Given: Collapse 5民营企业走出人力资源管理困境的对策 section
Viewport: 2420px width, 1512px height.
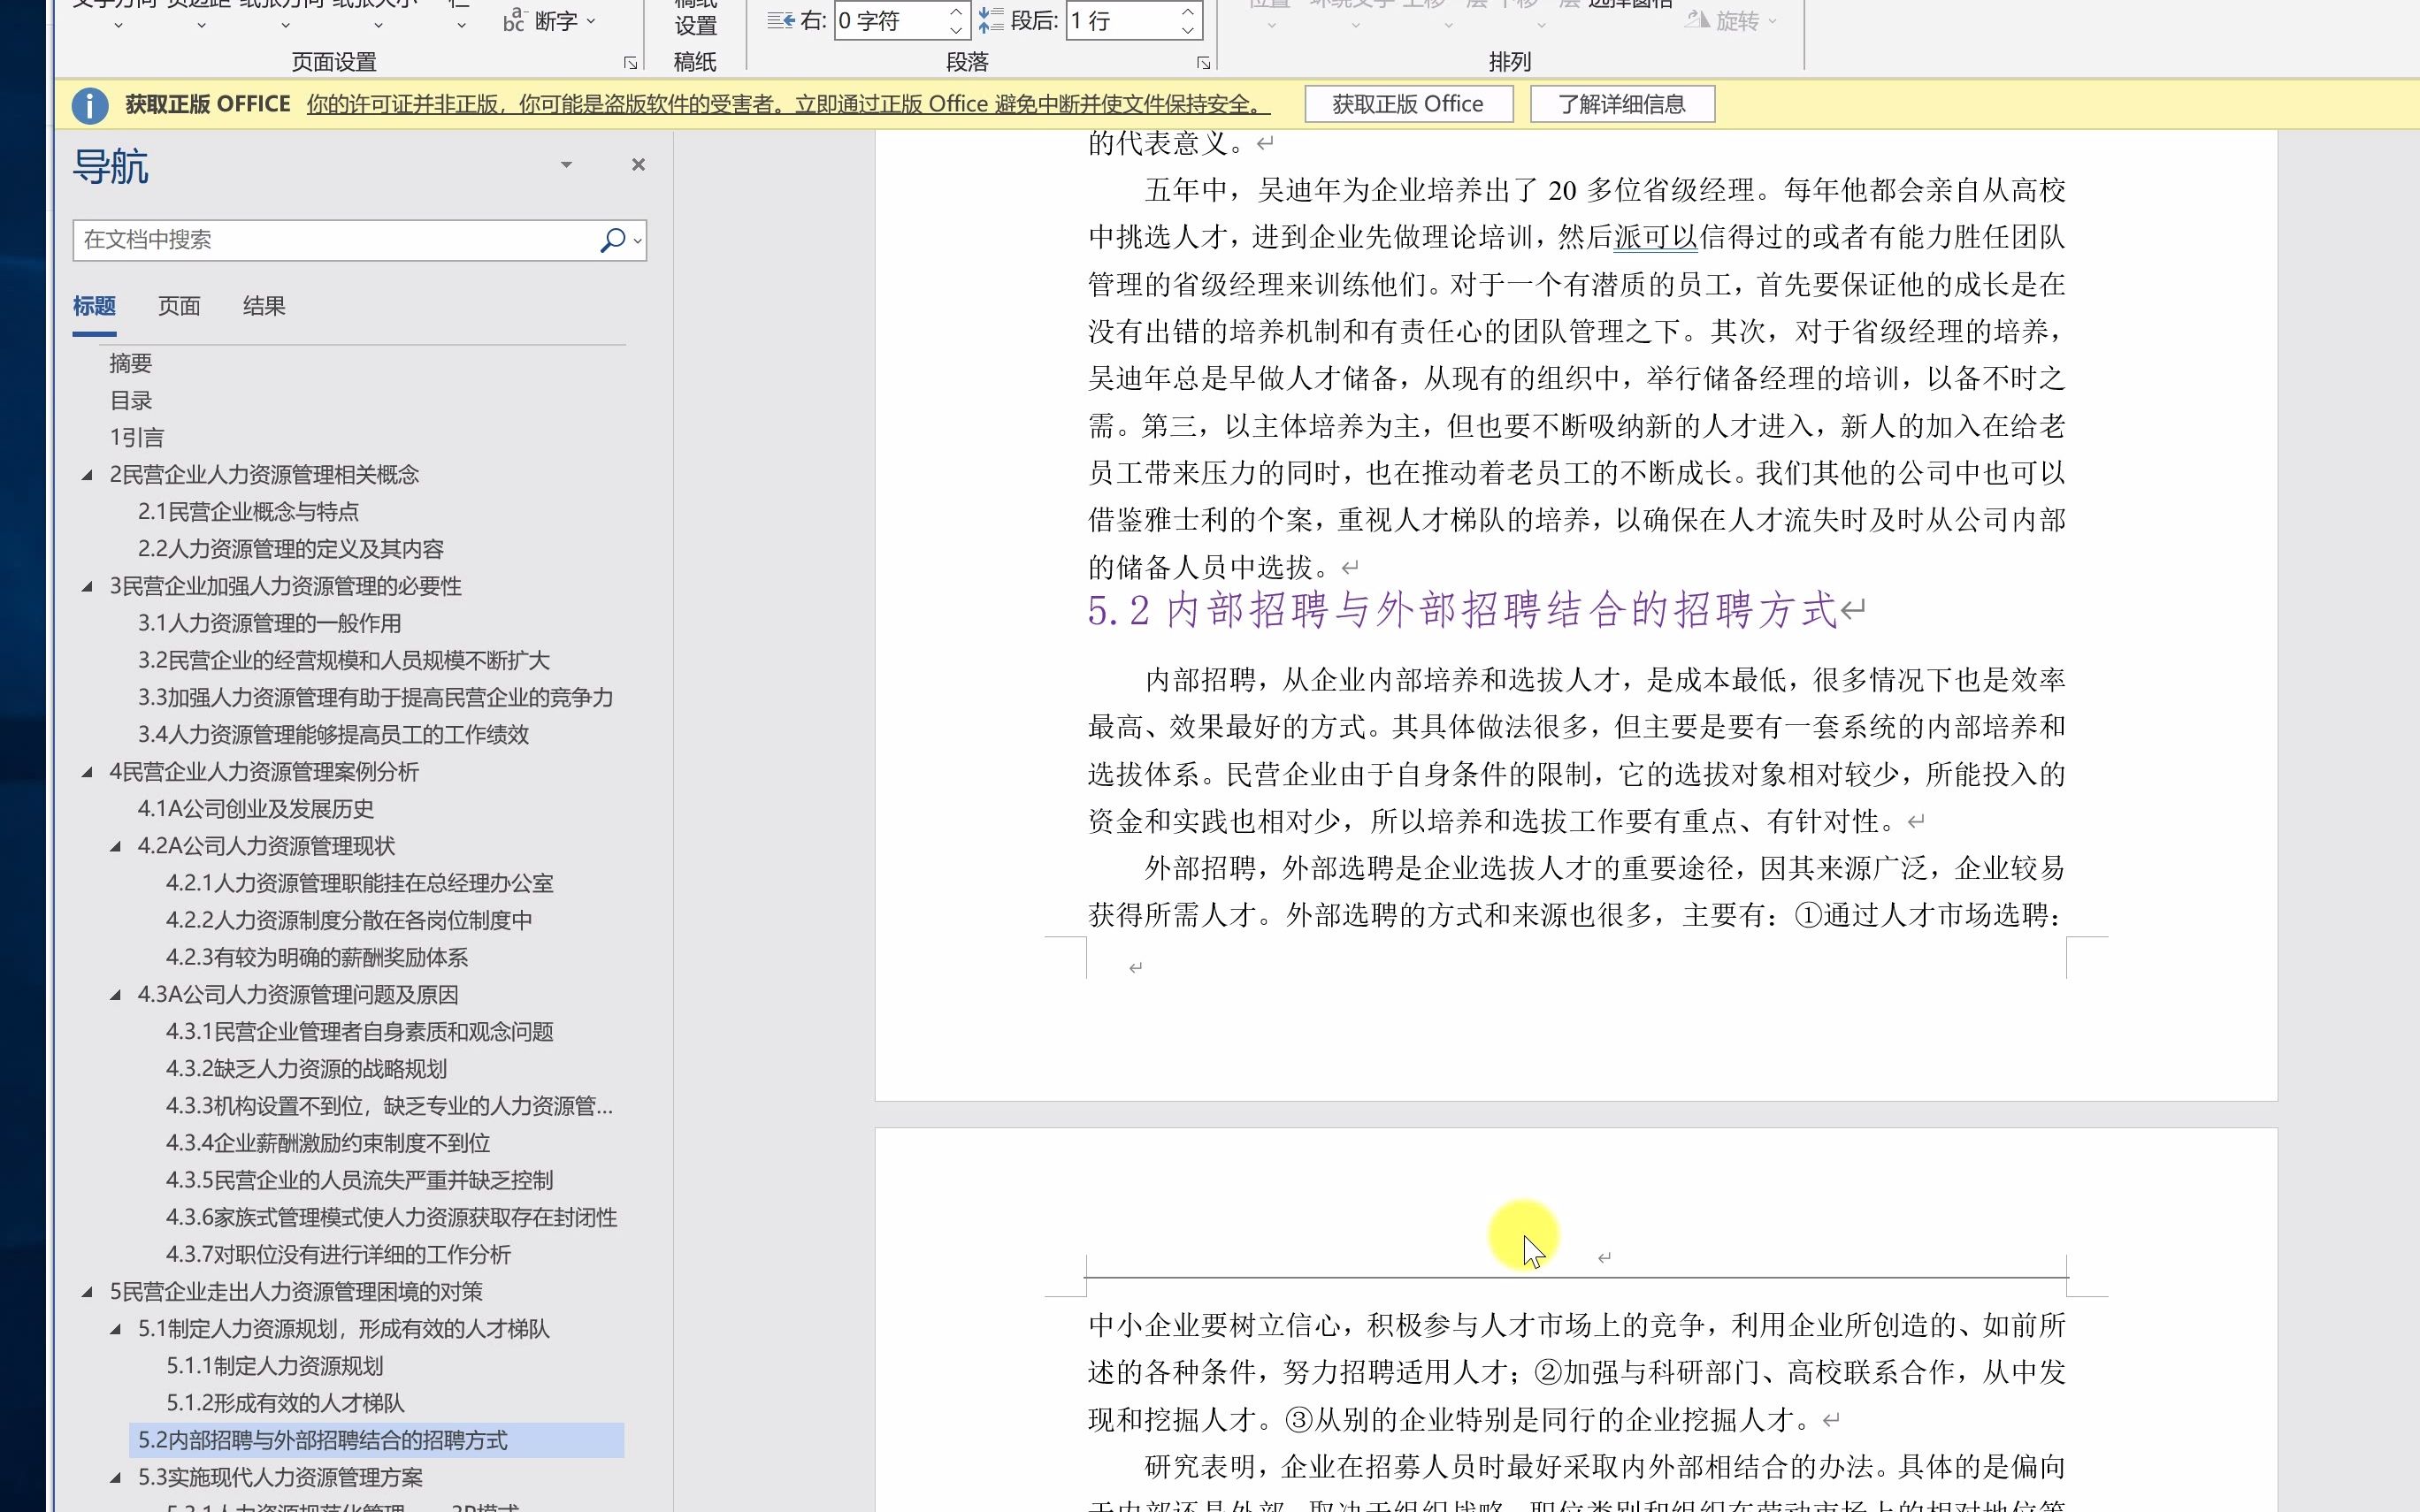Looking at the screenshot, I should tap(87, 1293).
